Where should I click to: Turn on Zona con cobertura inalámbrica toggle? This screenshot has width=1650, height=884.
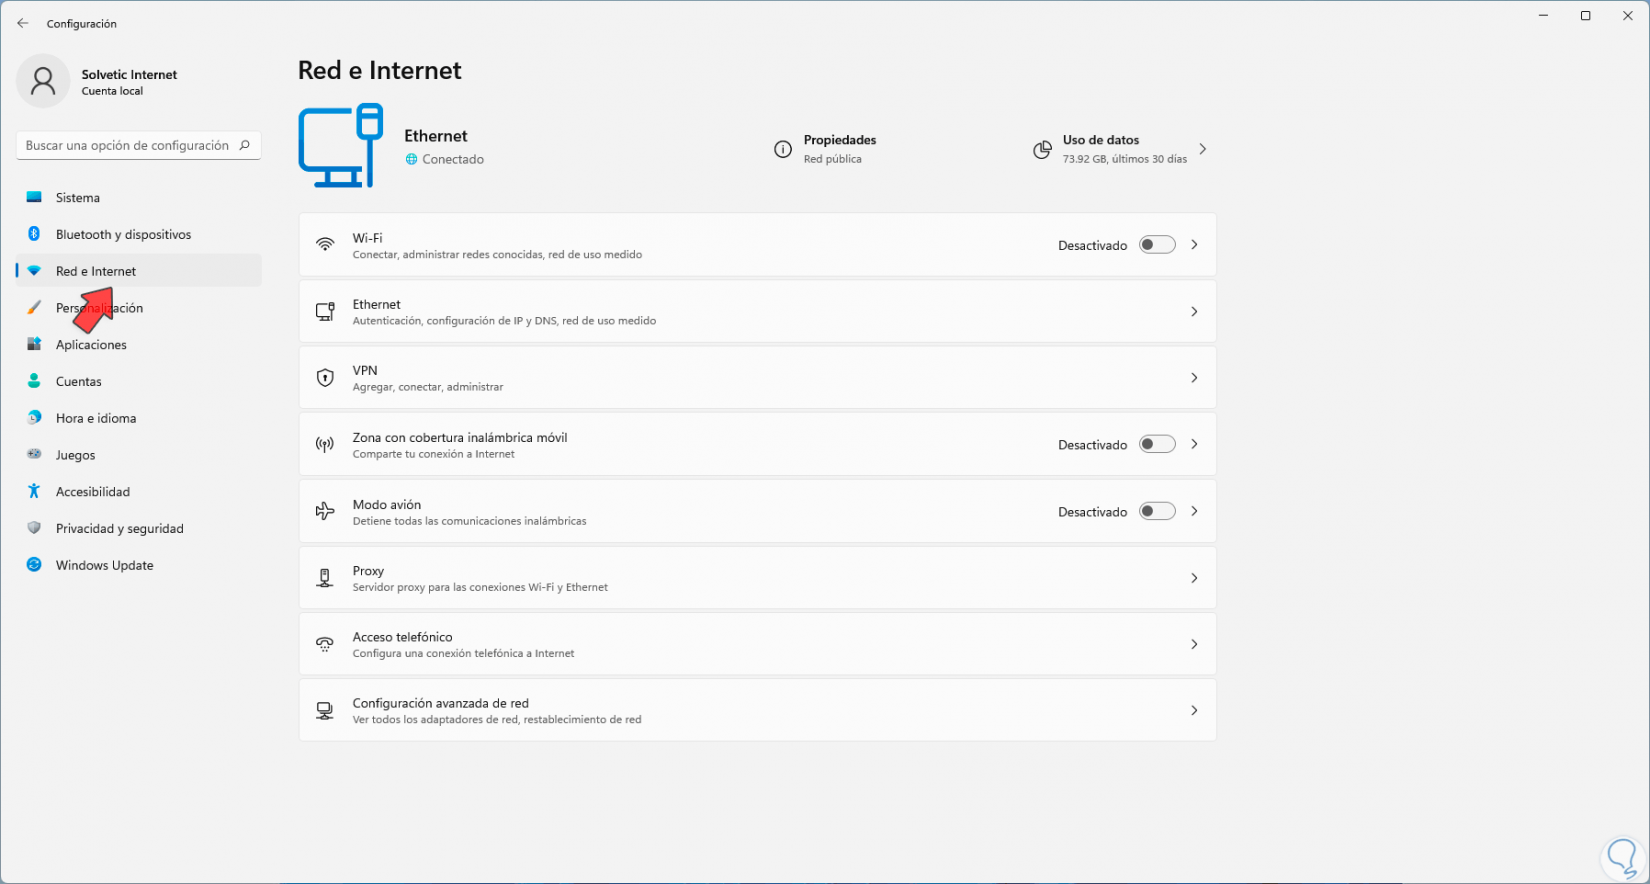click(x=1157, y=444)
